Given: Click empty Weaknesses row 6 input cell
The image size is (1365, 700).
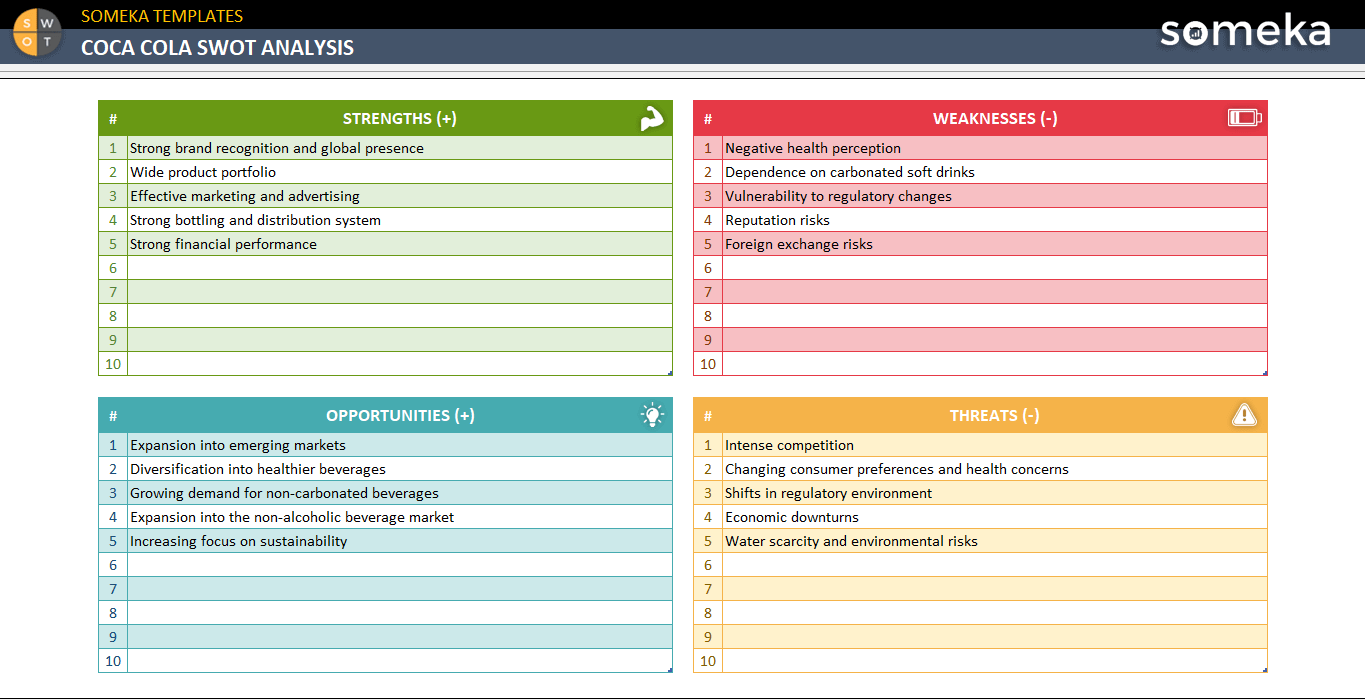Looking at the screenshot, I should [995, 268].
